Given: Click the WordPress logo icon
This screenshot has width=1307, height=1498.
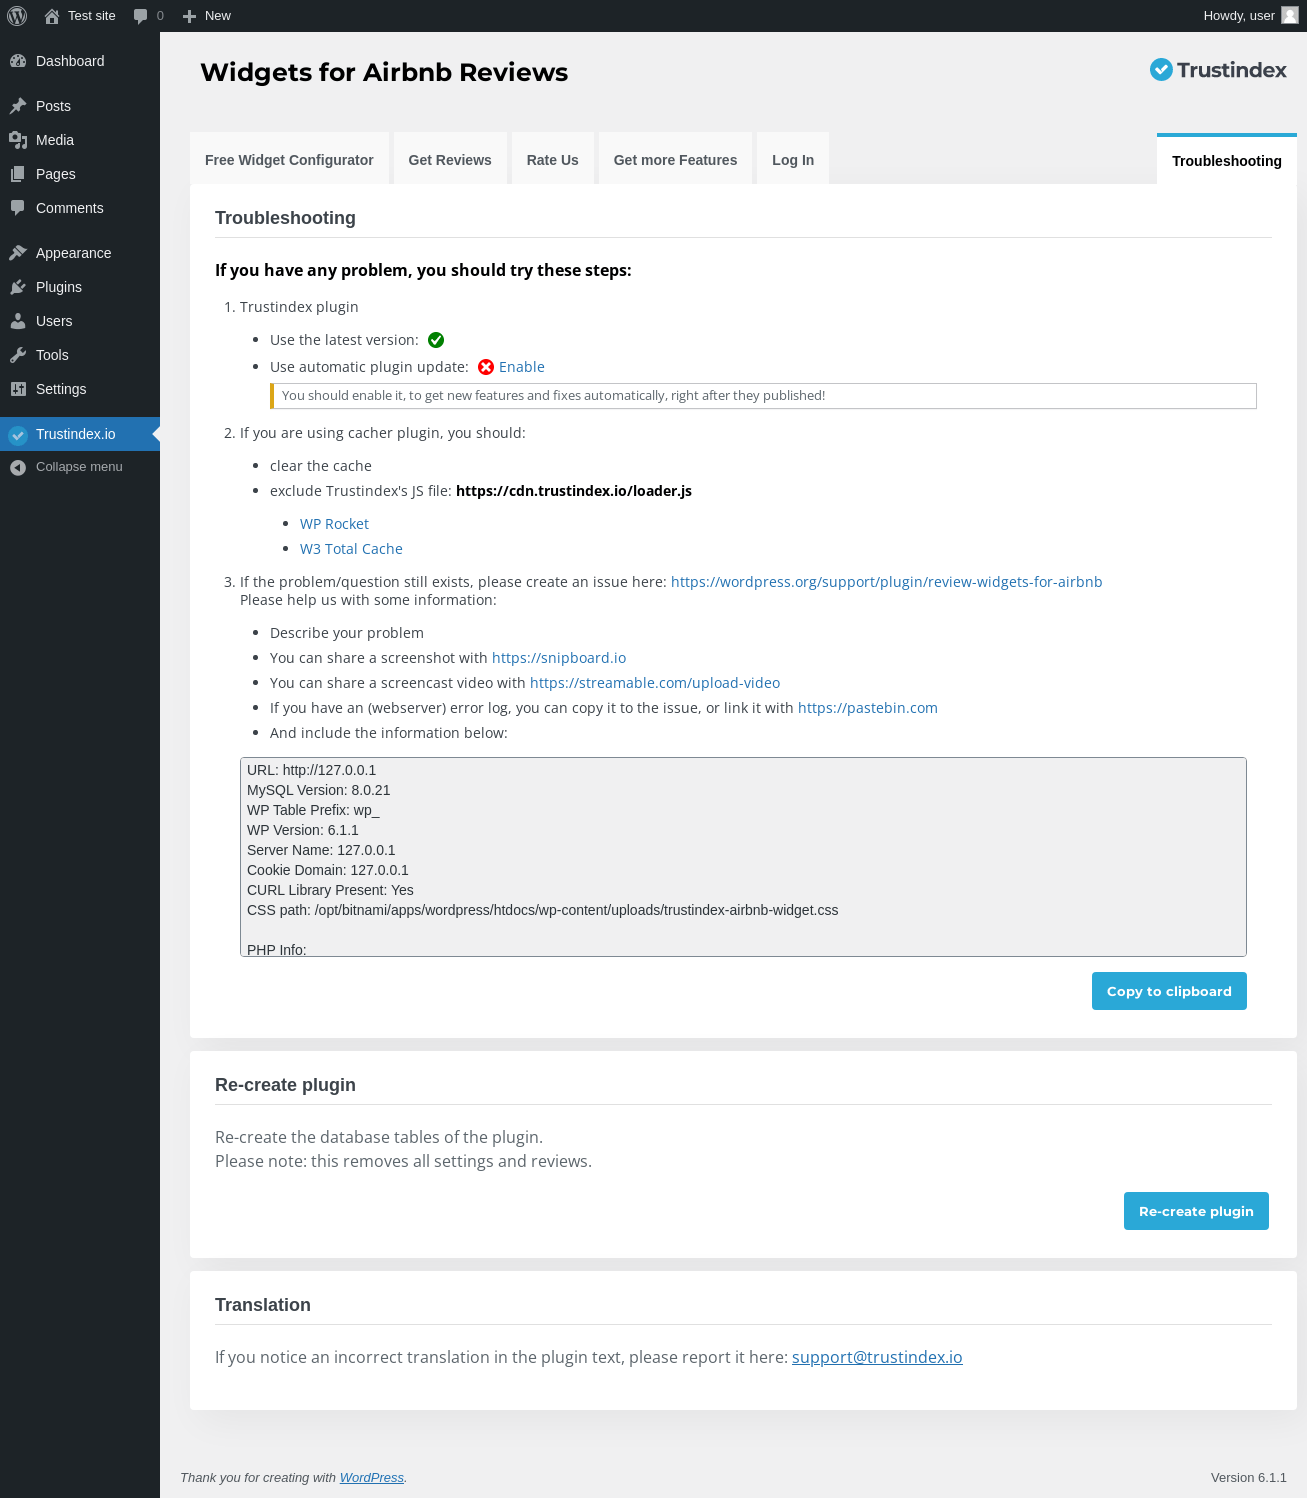Looking at the screenshot, I should pos(17,16).
